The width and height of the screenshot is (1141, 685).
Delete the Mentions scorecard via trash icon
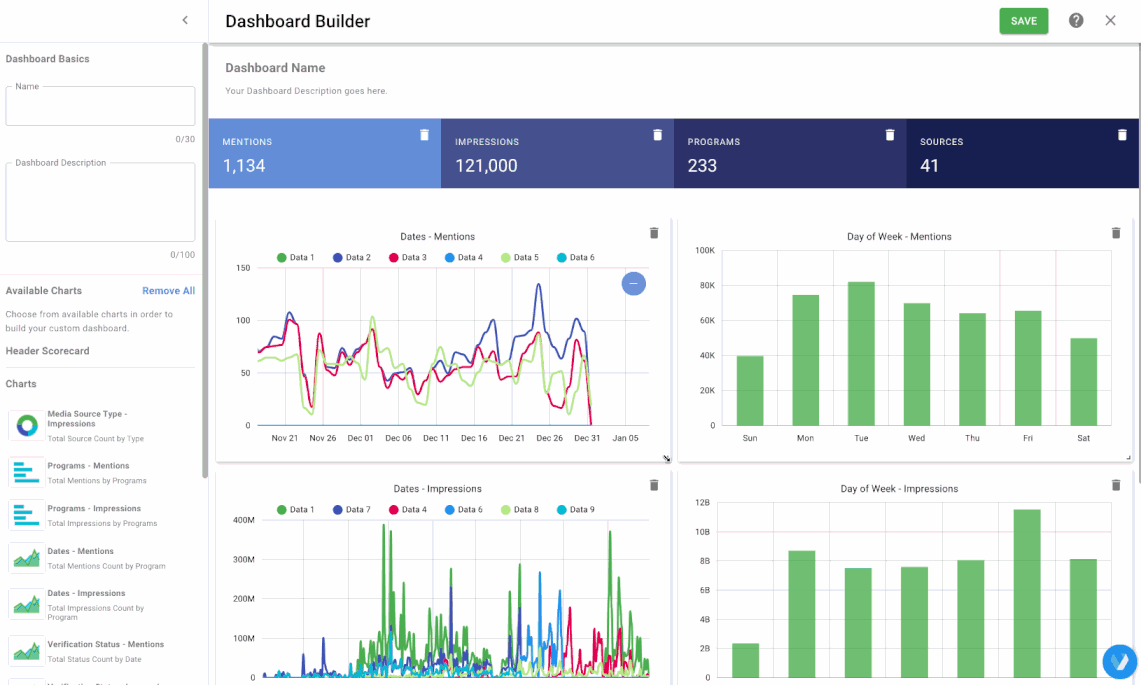[x=424, y=133]
